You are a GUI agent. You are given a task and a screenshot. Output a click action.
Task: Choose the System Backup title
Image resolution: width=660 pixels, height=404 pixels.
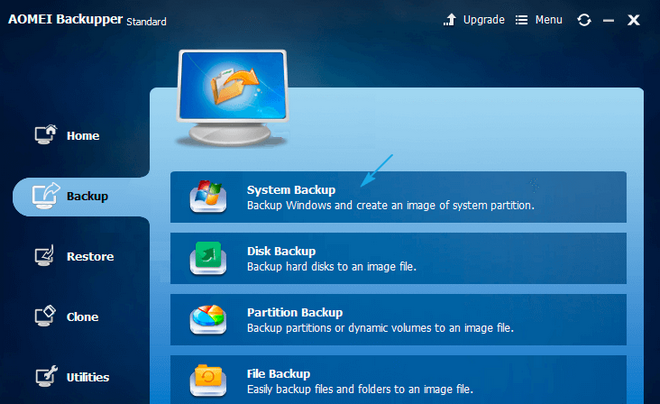tap(291, 190)
